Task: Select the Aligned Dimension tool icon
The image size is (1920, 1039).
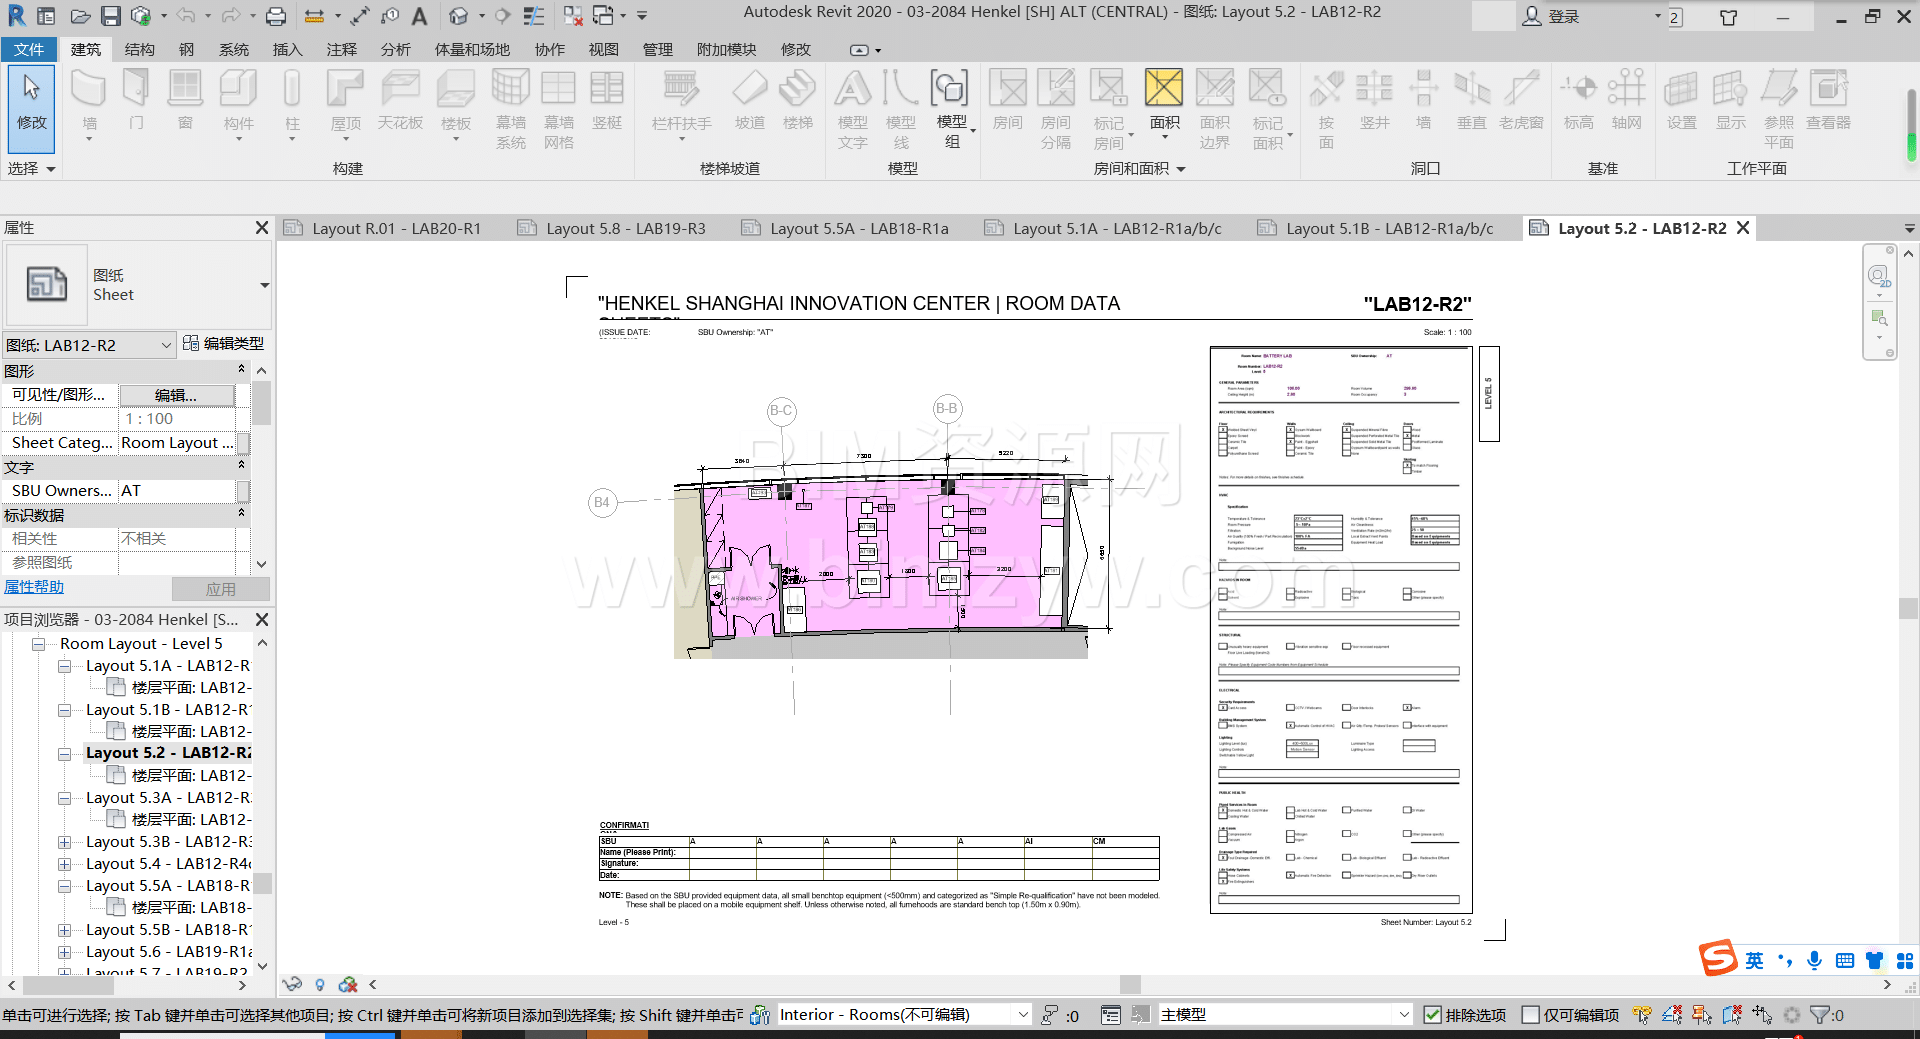Action: 361,16
